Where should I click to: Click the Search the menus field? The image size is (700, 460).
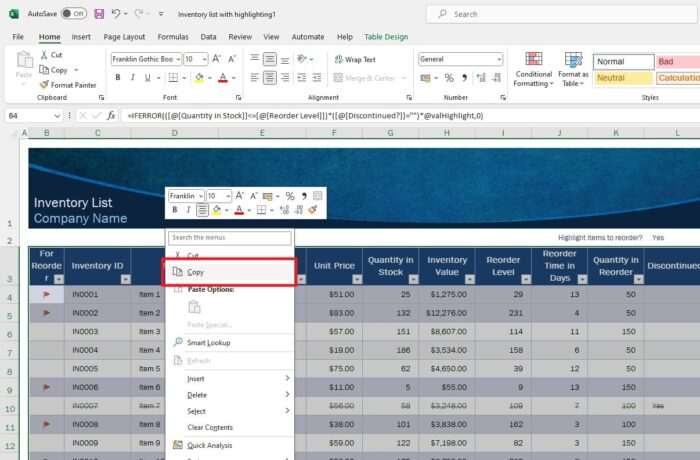[229, 238]
